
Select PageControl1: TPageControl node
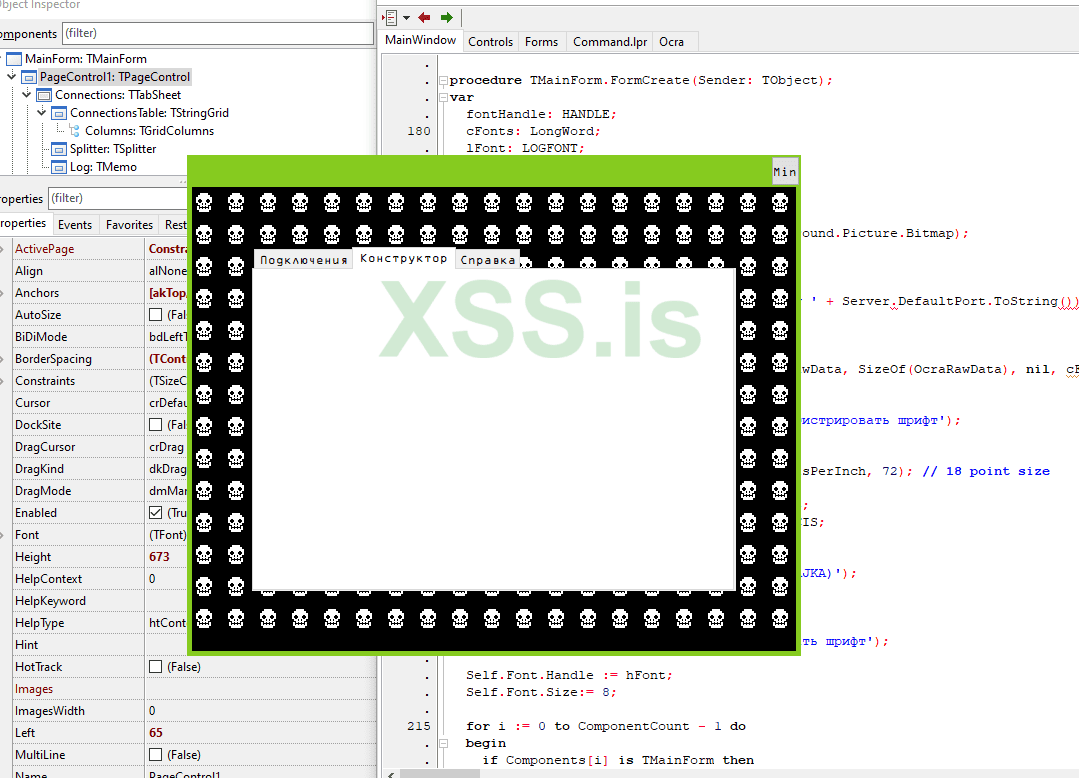point(114,76)
